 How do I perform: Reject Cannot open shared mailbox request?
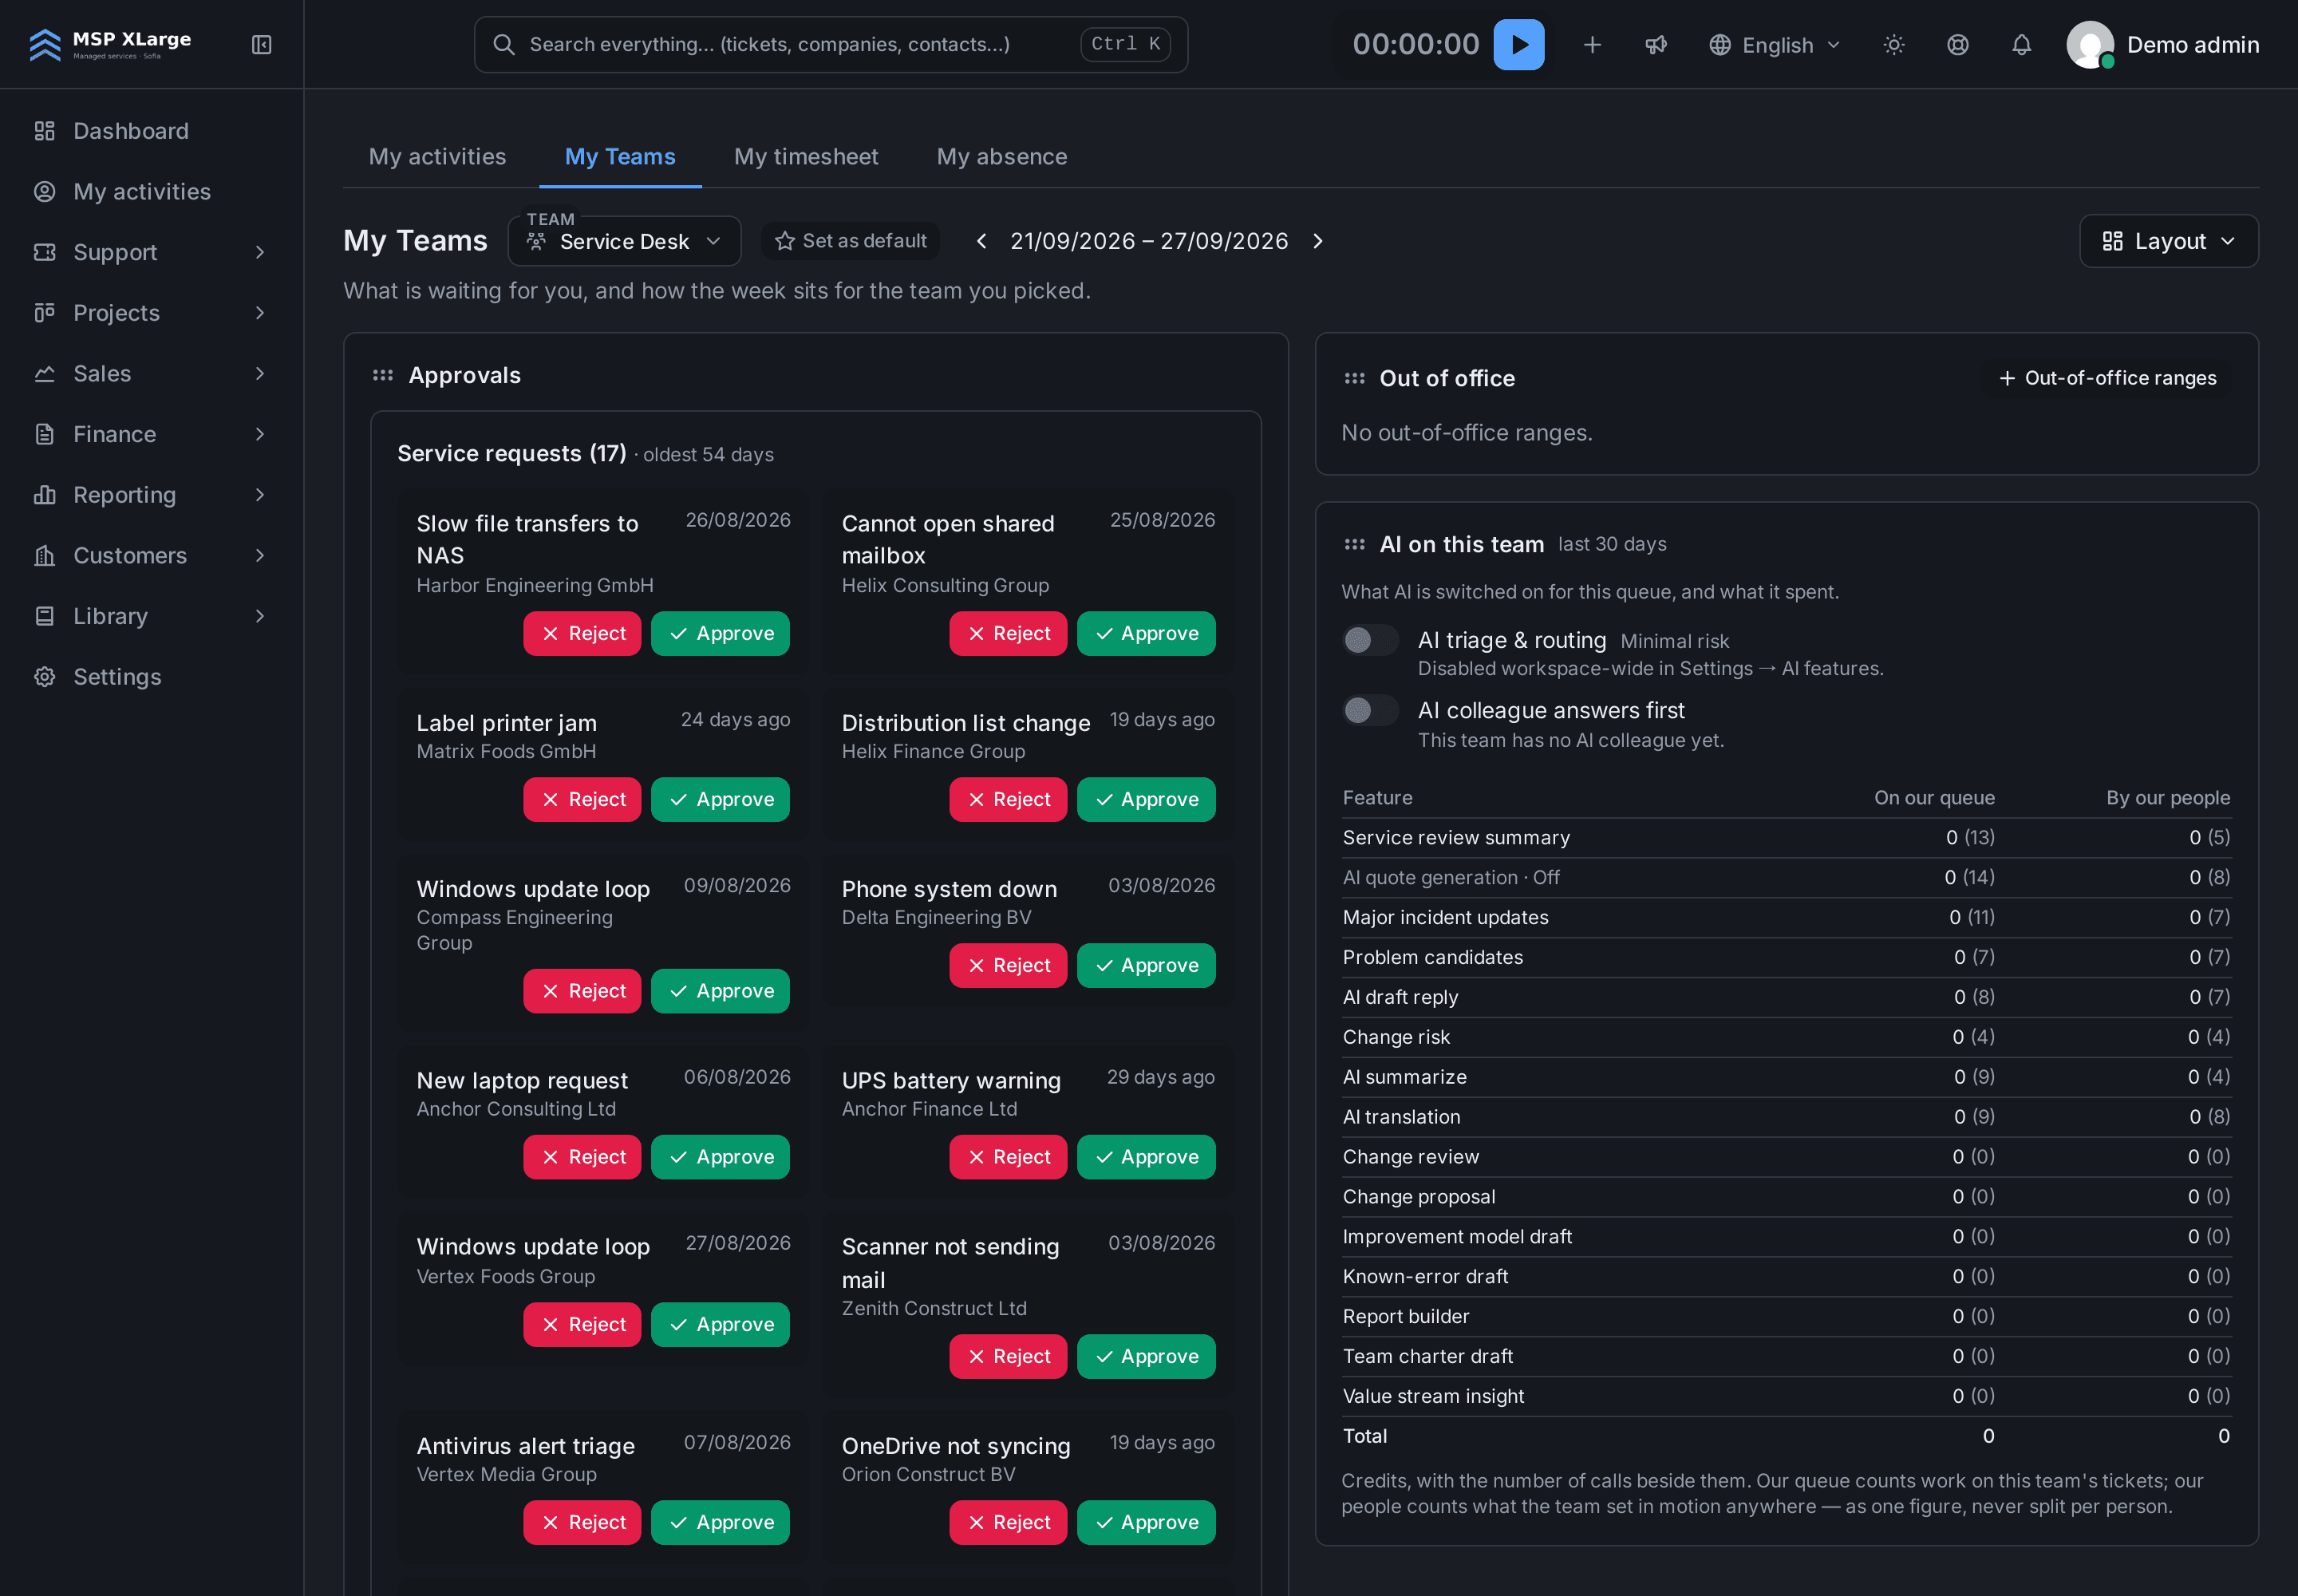[1008, 634]
